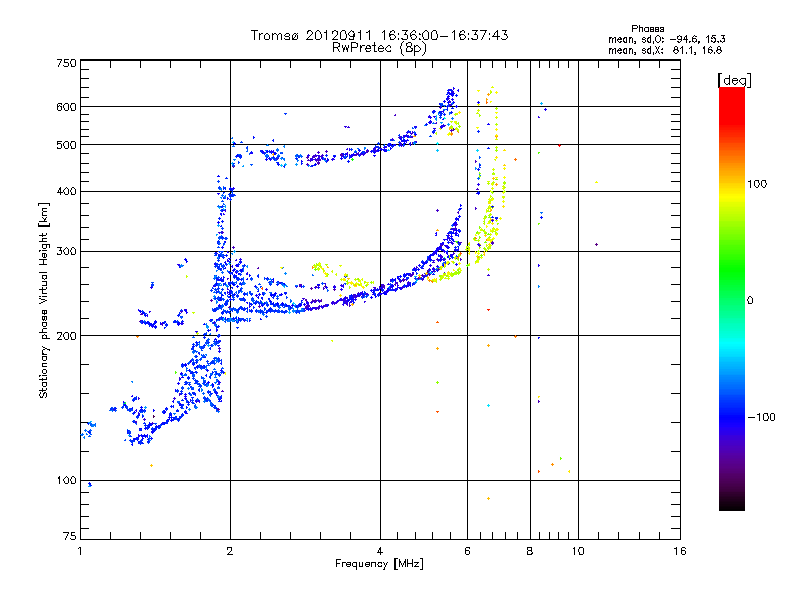This screenshot has height=600, width=800.
Task: Pick the blue -100 degree colorbar region
Action: click(x=732, y=417)
